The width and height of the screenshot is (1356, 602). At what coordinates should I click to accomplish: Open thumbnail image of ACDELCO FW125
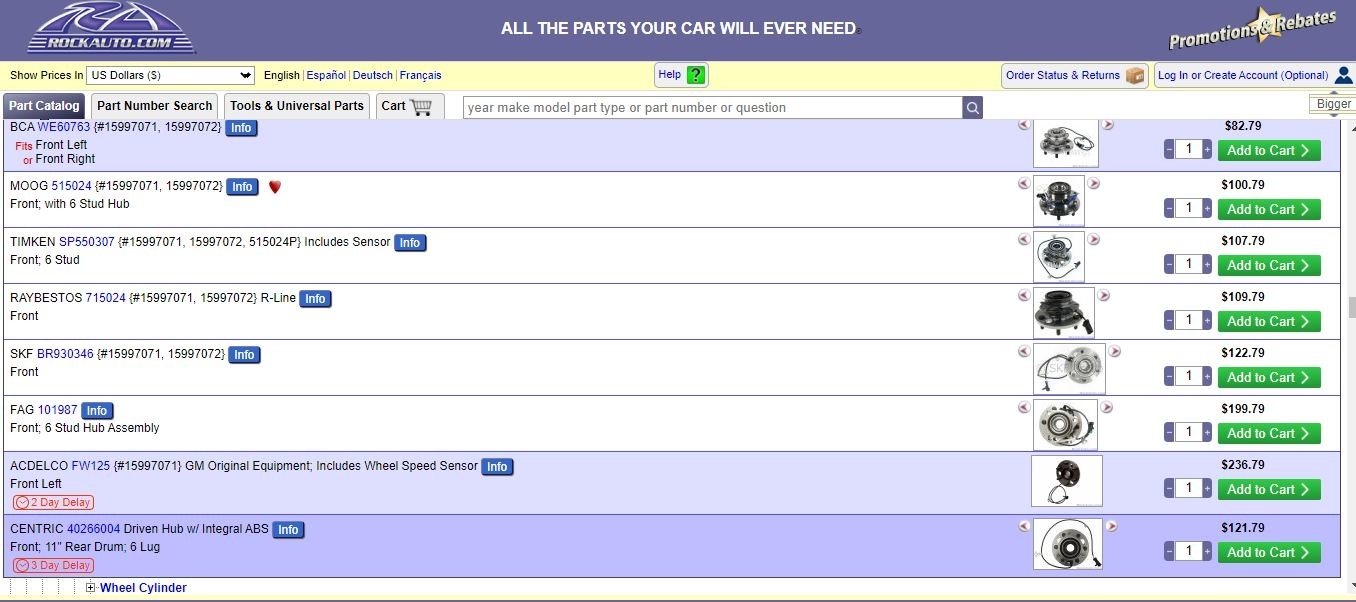tap(1067, 481)
